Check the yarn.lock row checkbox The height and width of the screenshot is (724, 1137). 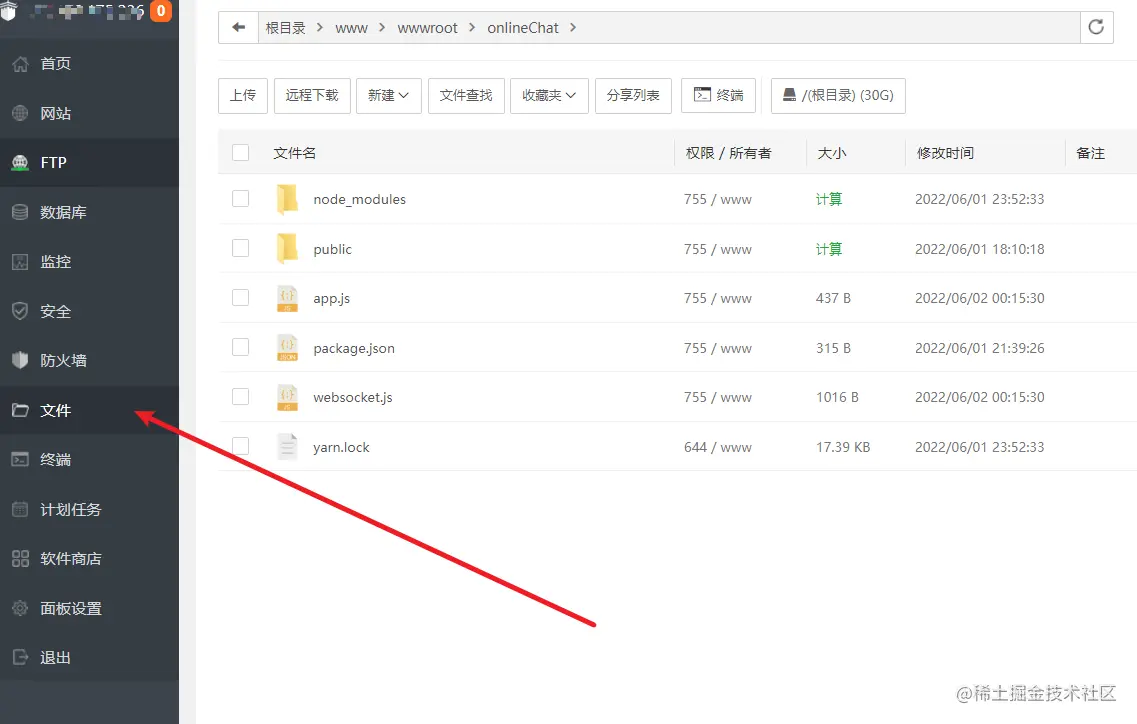click(x=241, y=446)
